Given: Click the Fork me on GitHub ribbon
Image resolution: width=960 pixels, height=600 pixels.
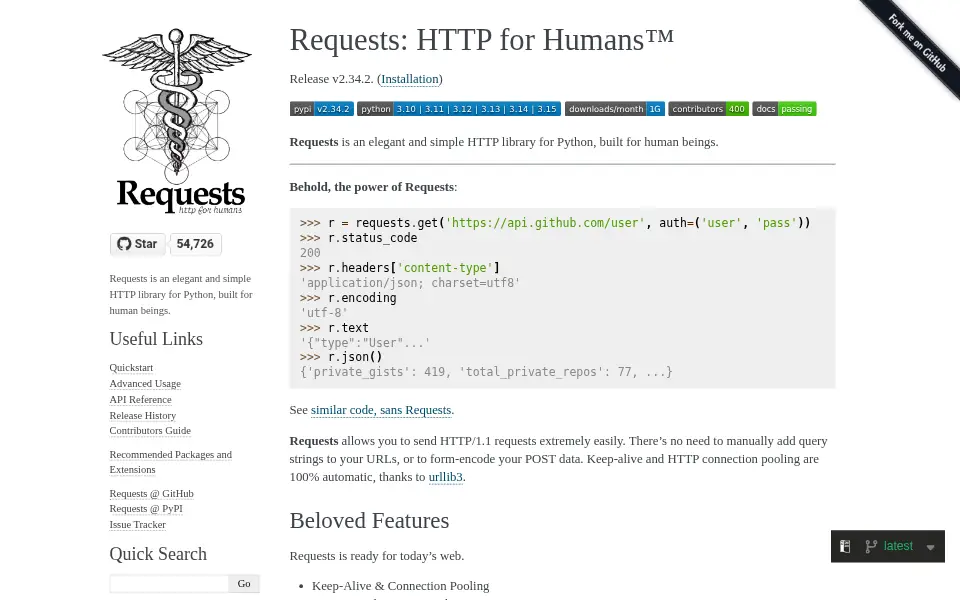Looking at the screenshot, I should (917, 42).
